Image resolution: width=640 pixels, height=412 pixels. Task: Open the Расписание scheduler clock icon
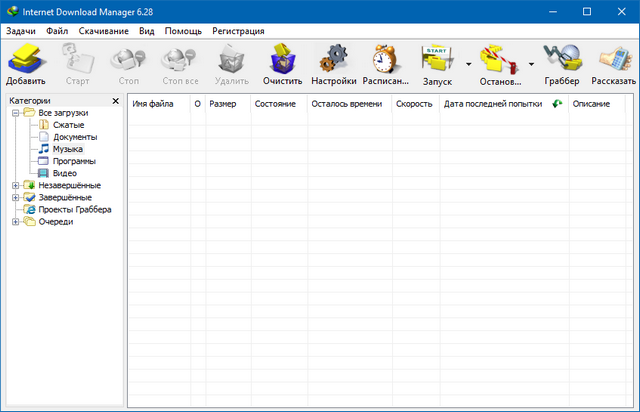(385, 58)
